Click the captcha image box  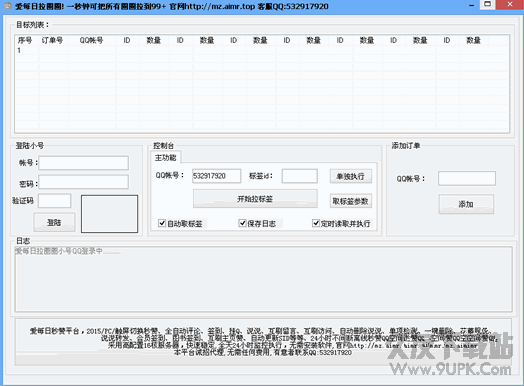109,214
